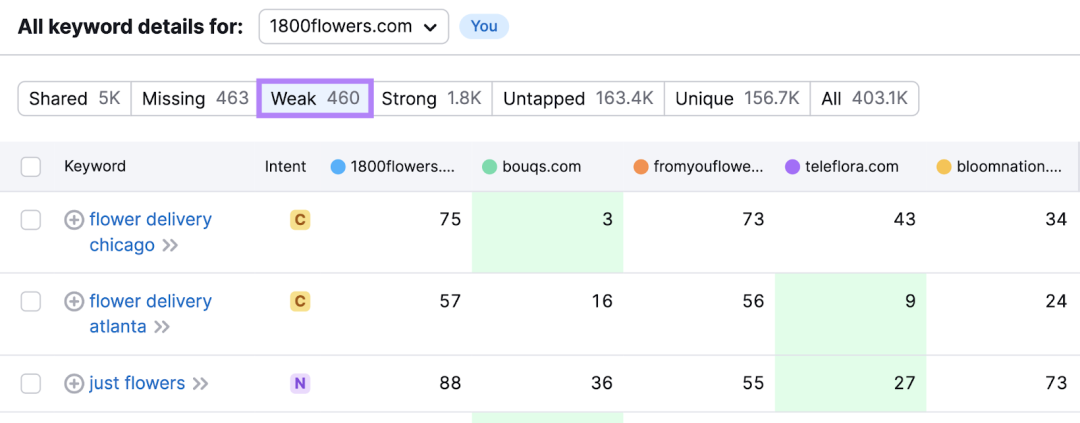Click the C intent badge for chicago row

tap(300, 220)
